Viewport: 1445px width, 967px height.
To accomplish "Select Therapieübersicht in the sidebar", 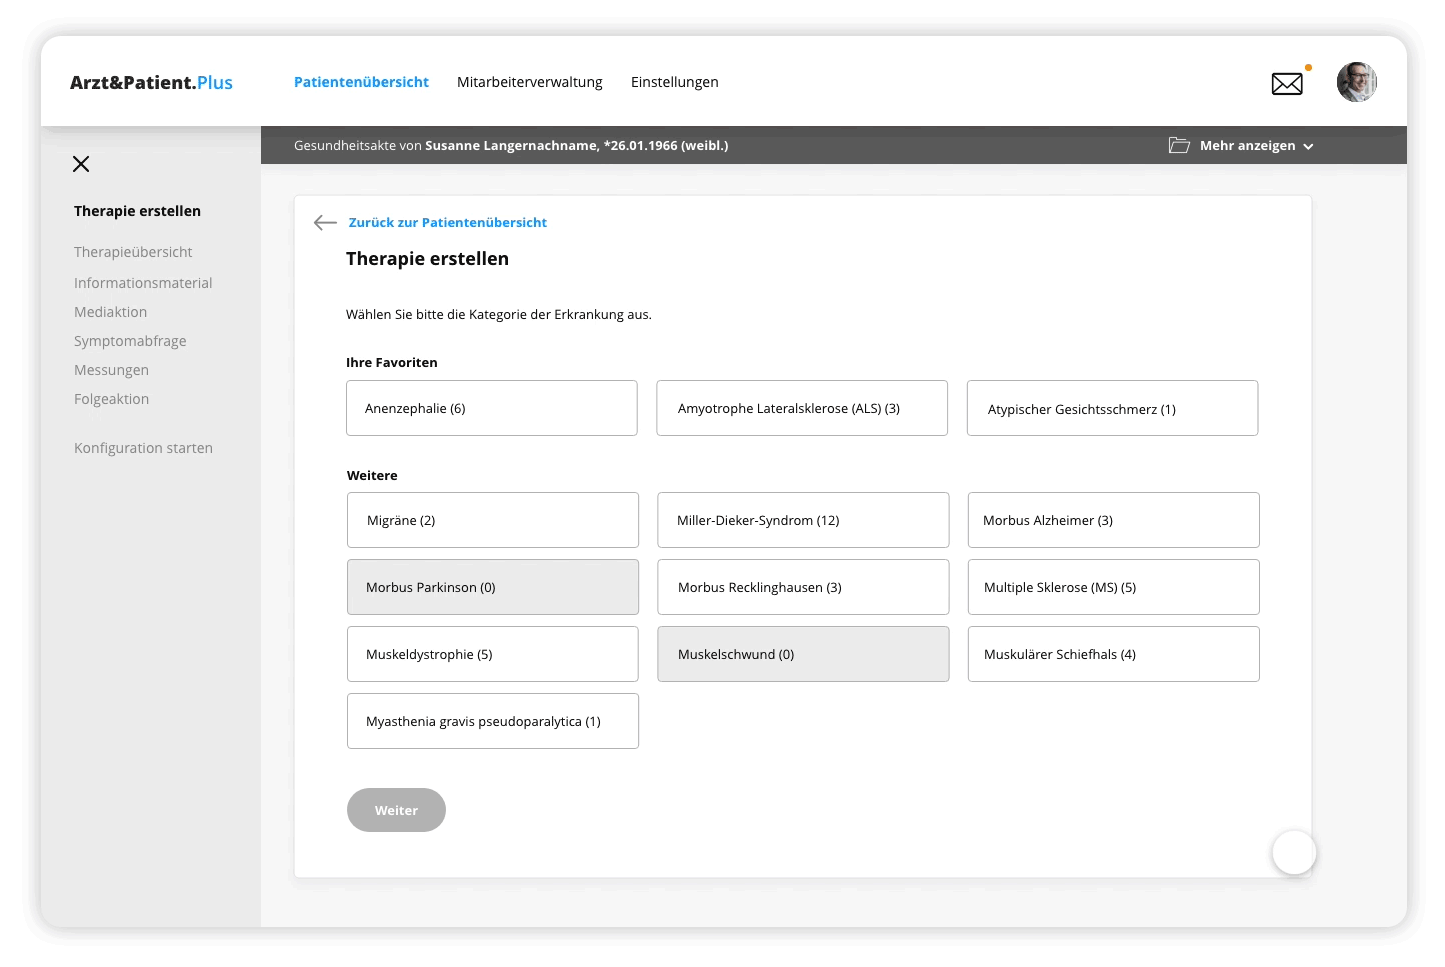I will click(133, 252).
